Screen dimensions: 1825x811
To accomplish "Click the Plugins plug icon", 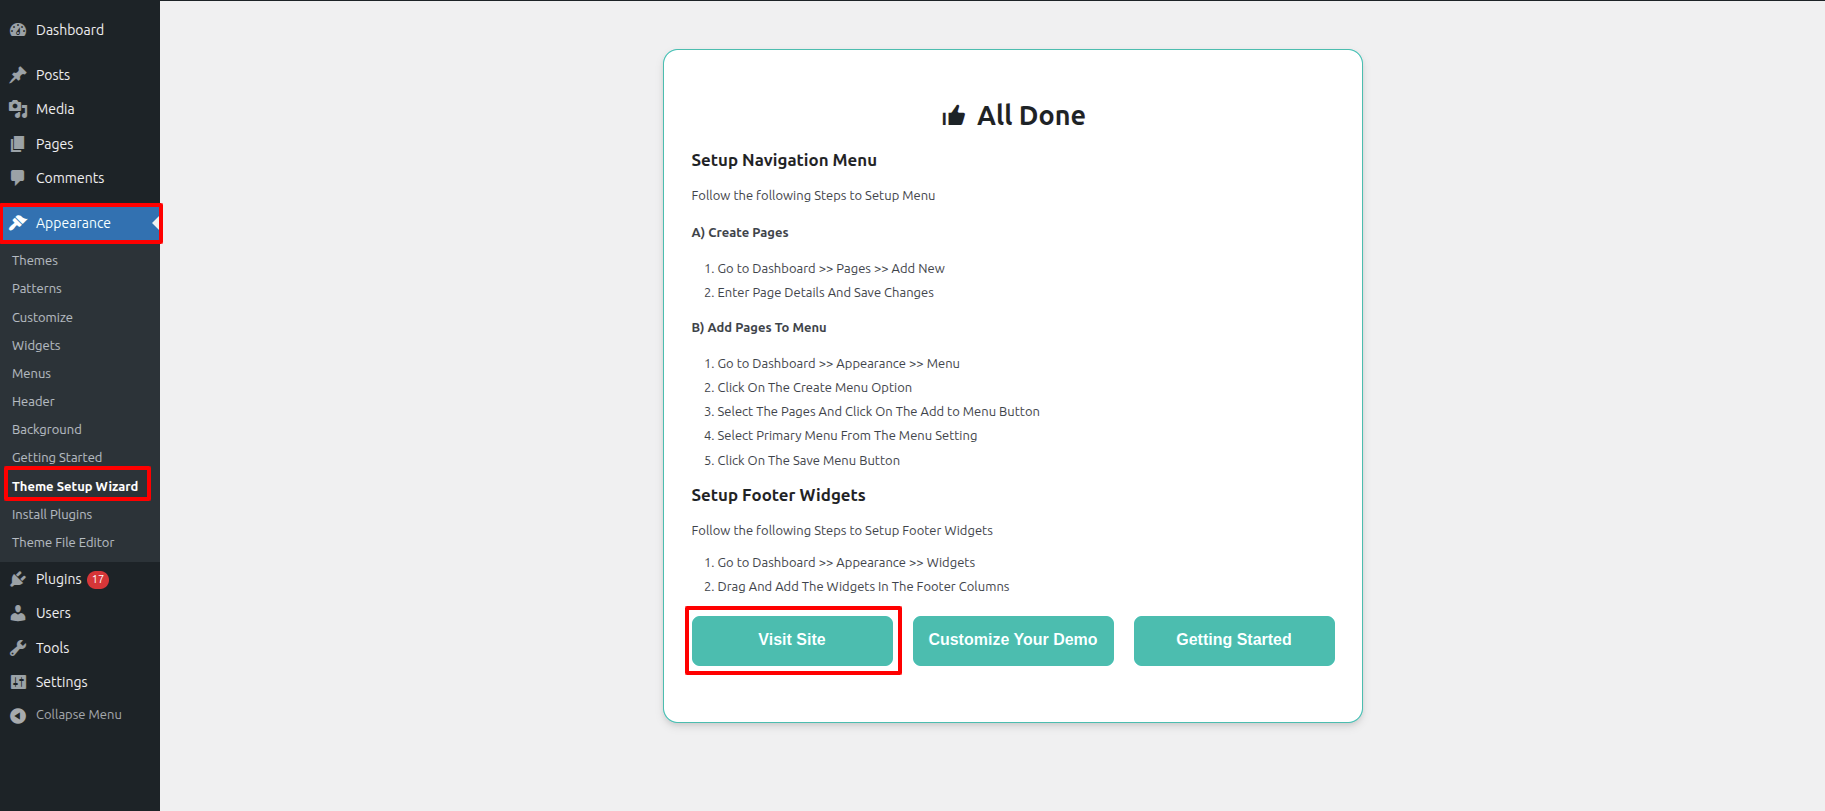I will tap(18, 579).
